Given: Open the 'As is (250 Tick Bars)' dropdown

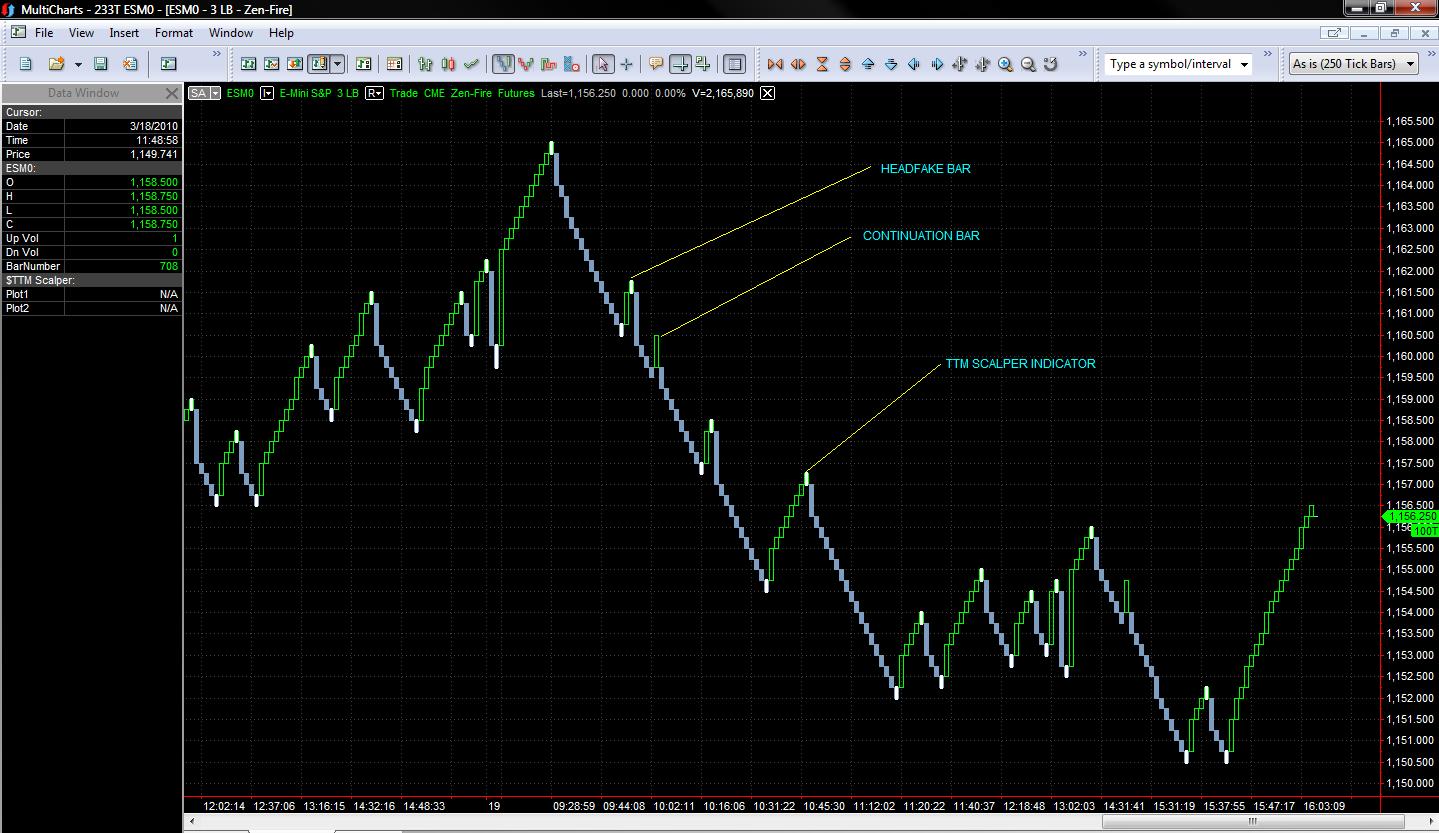Looking at the screenshot, I should point(1354,64).
